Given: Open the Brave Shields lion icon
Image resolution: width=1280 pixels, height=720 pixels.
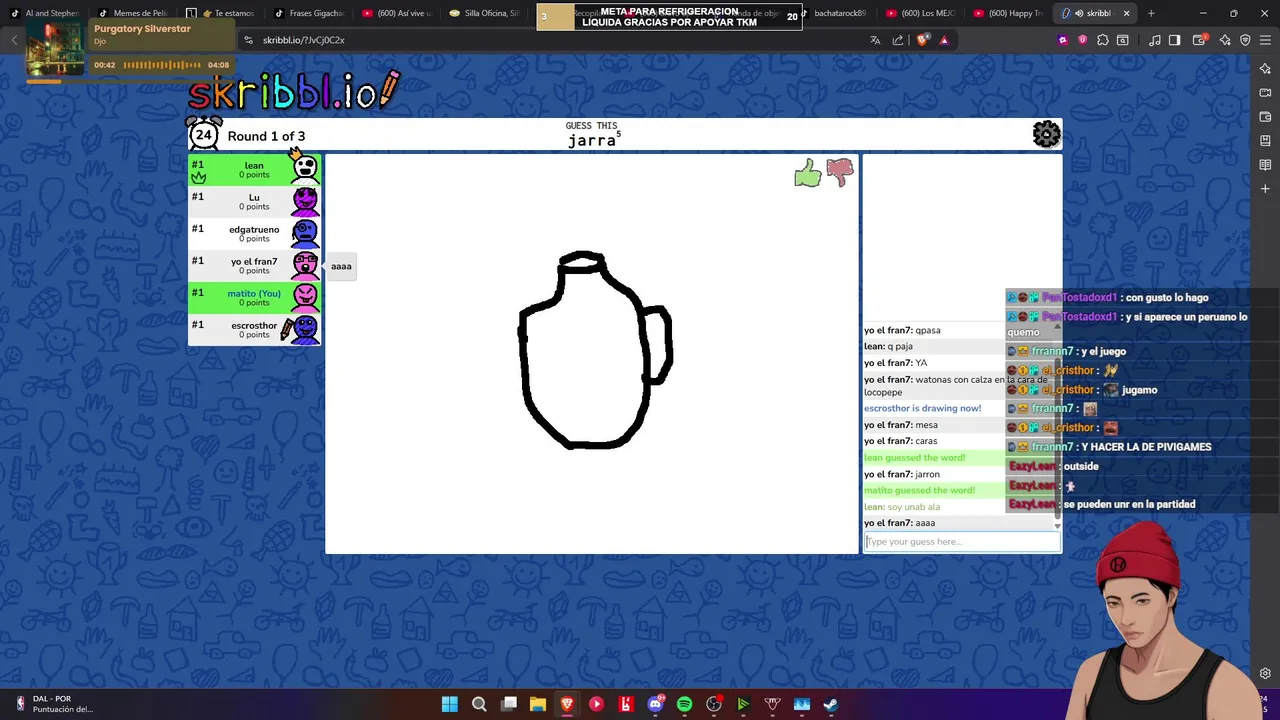Looking at the screenshot, I should pos(922,40).
